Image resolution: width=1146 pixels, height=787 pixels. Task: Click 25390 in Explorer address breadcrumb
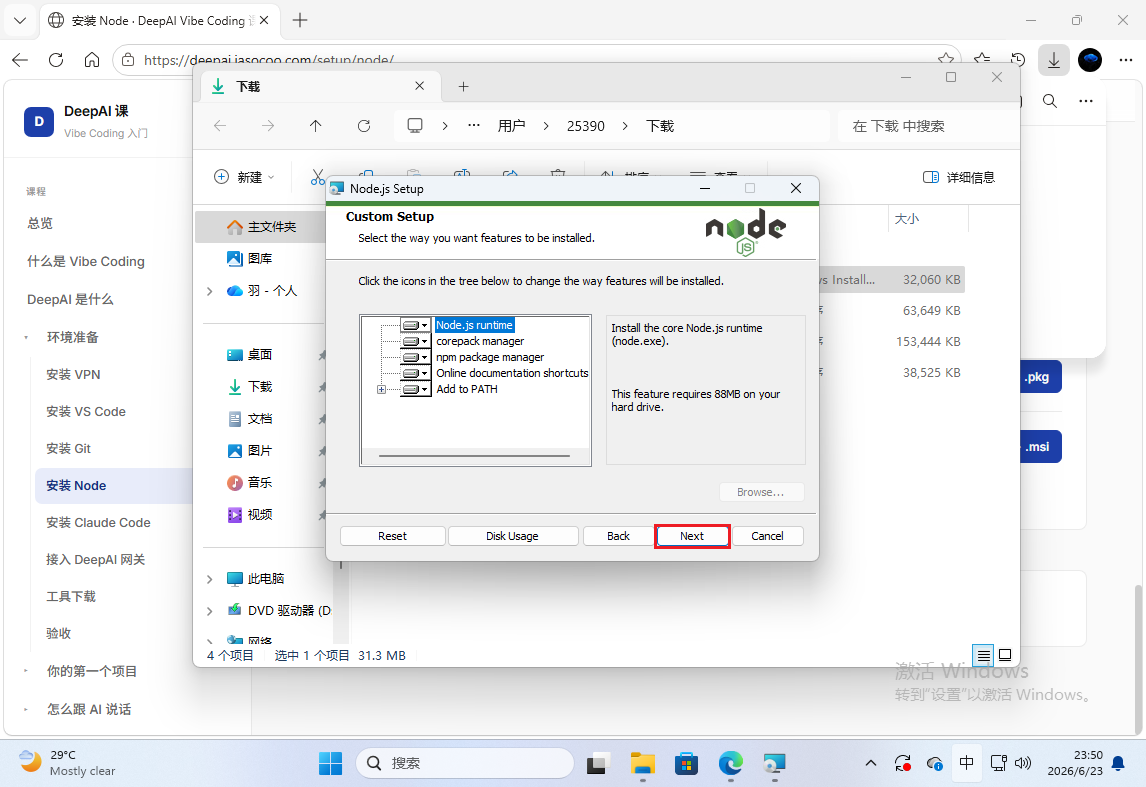point(585,126)
